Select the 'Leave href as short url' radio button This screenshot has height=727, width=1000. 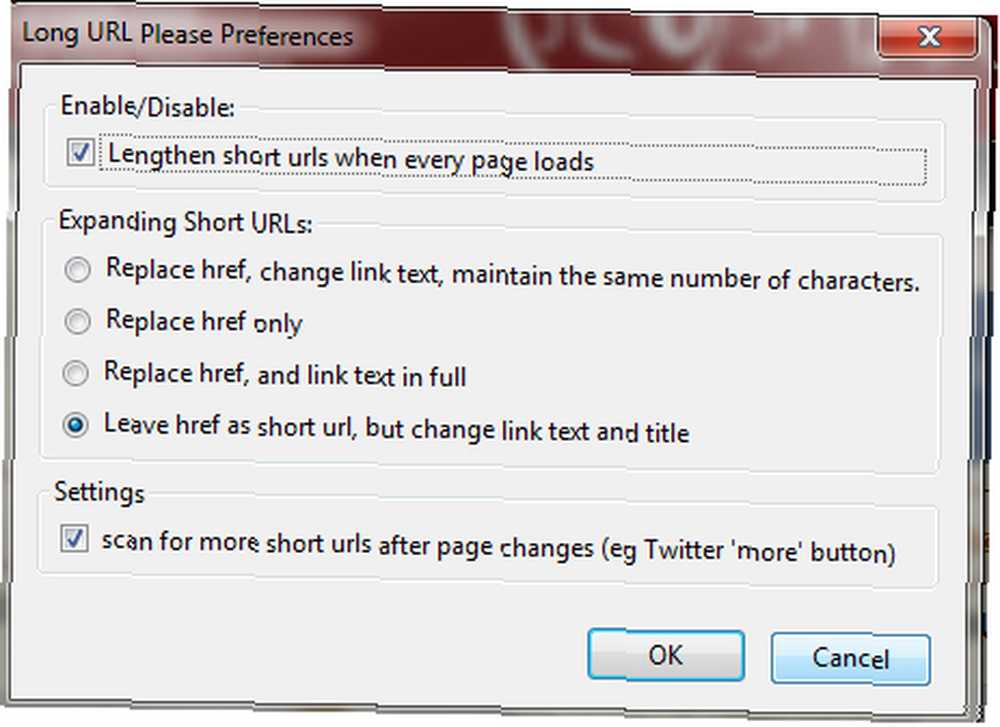tap(75, 425)
